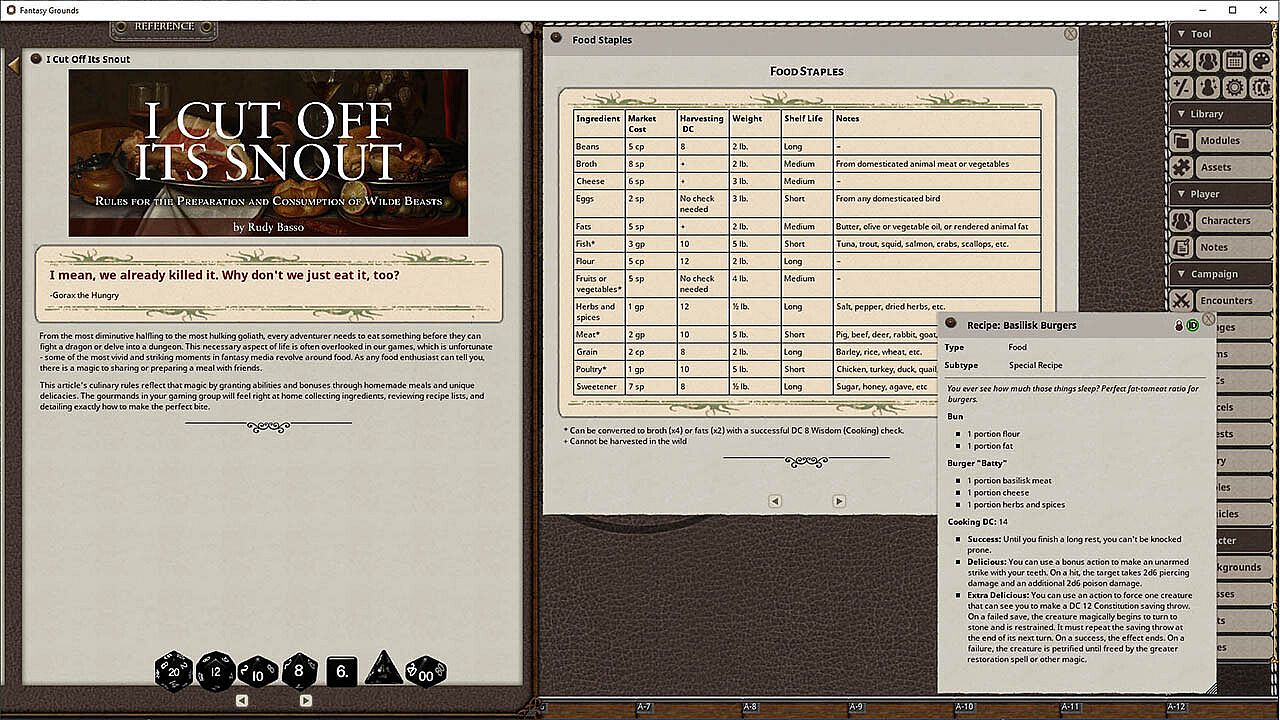Image resolution: width=1280 pixels, height=720 pixels.
Task: Click the Gorax the Hungry attribution
Action: [84, 295]
